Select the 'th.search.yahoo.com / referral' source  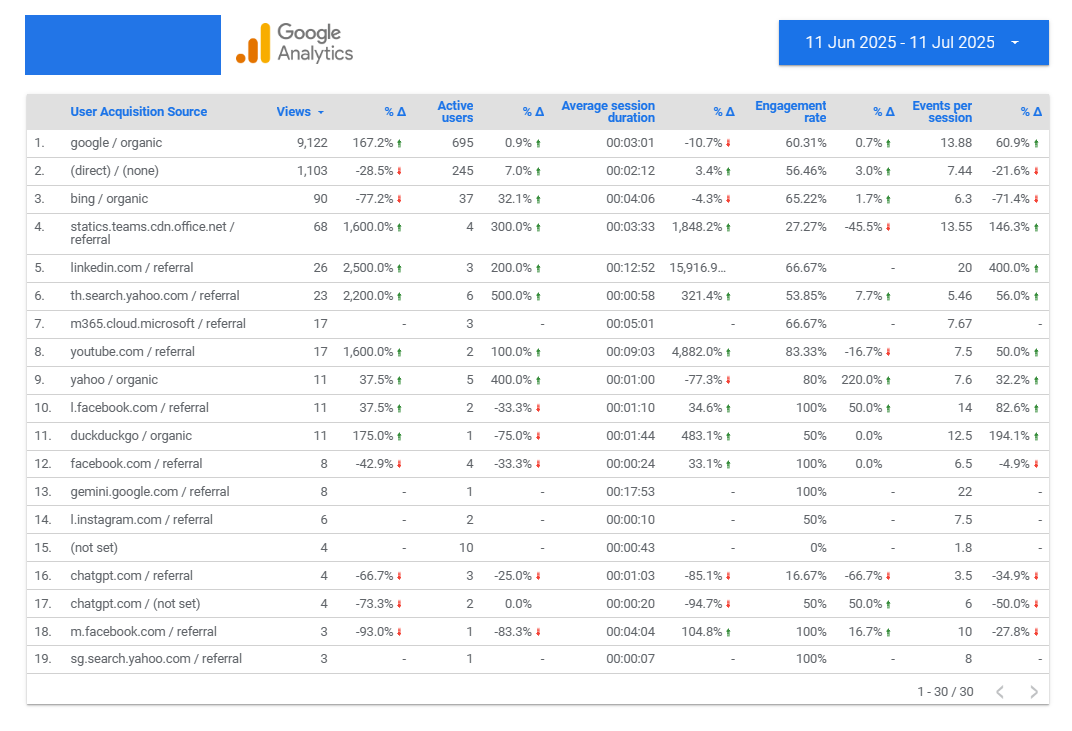click(x=155, y=296)
